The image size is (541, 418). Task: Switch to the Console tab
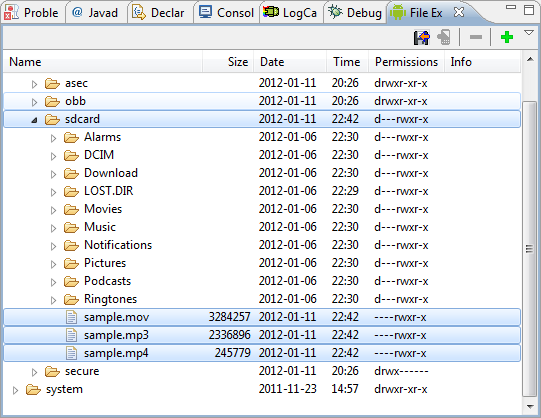pyautogui.click(x=226, y=13)
